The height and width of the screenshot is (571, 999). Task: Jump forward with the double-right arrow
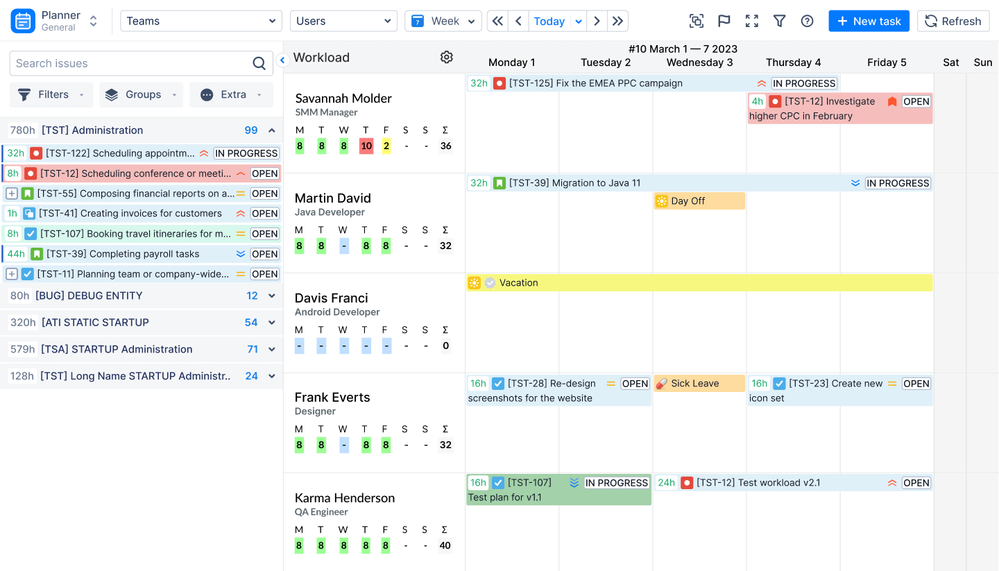[x=617, y=21]
